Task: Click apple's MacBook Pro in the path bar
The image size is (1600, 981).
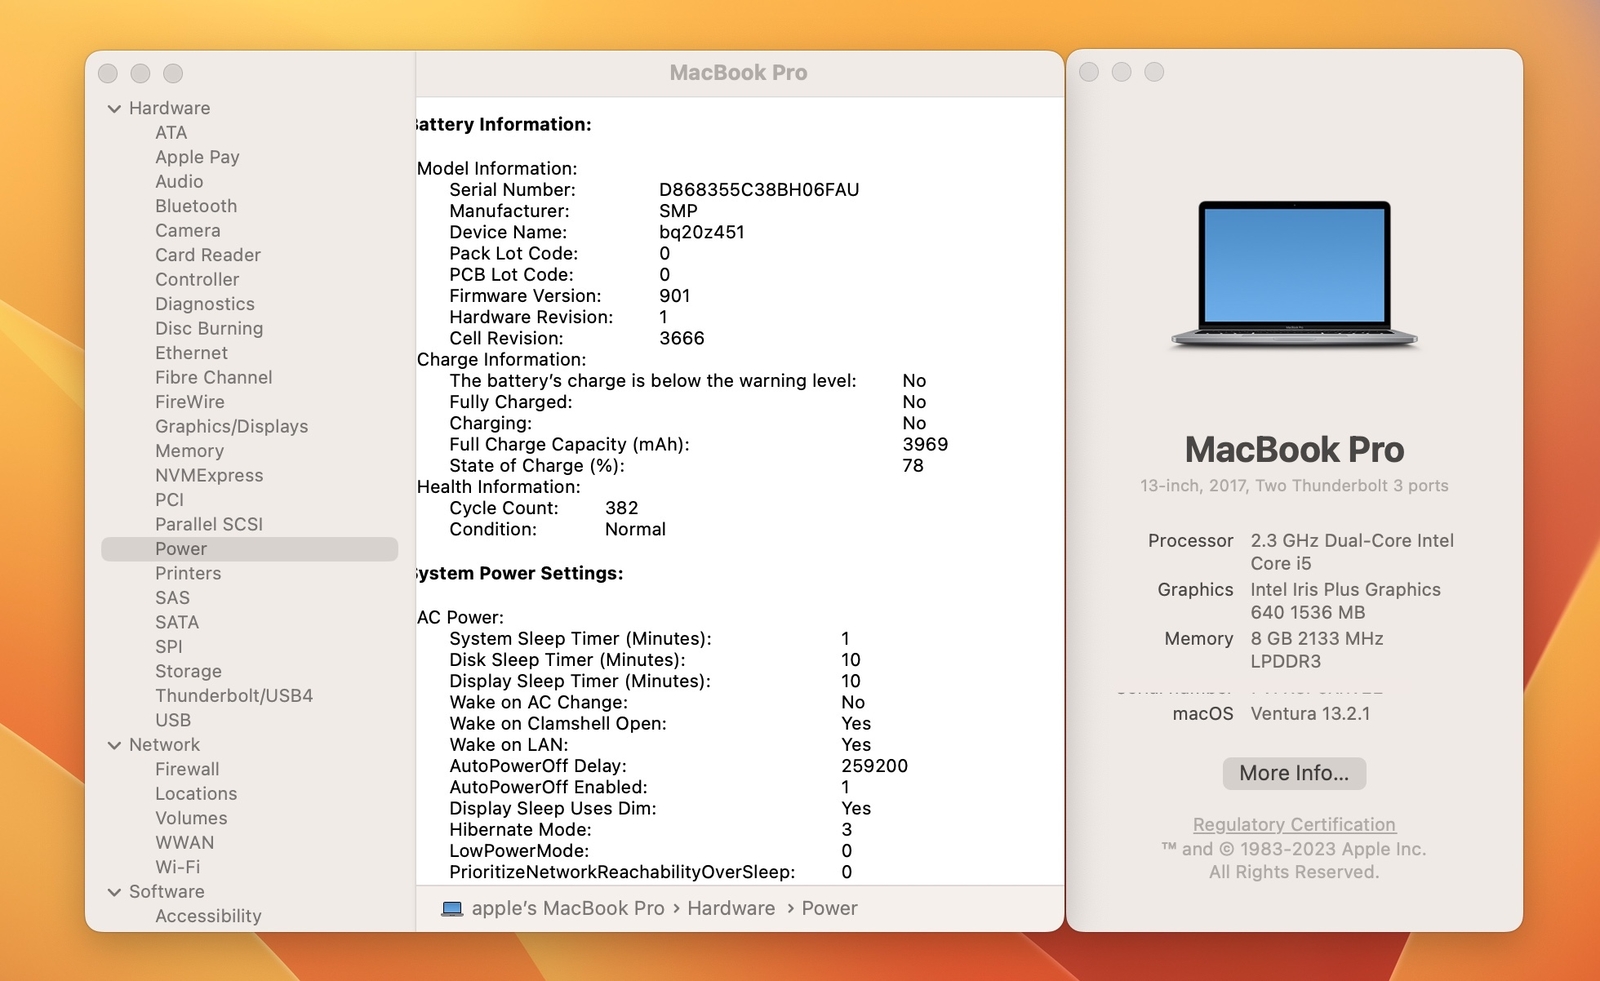Action: (568, 909)
